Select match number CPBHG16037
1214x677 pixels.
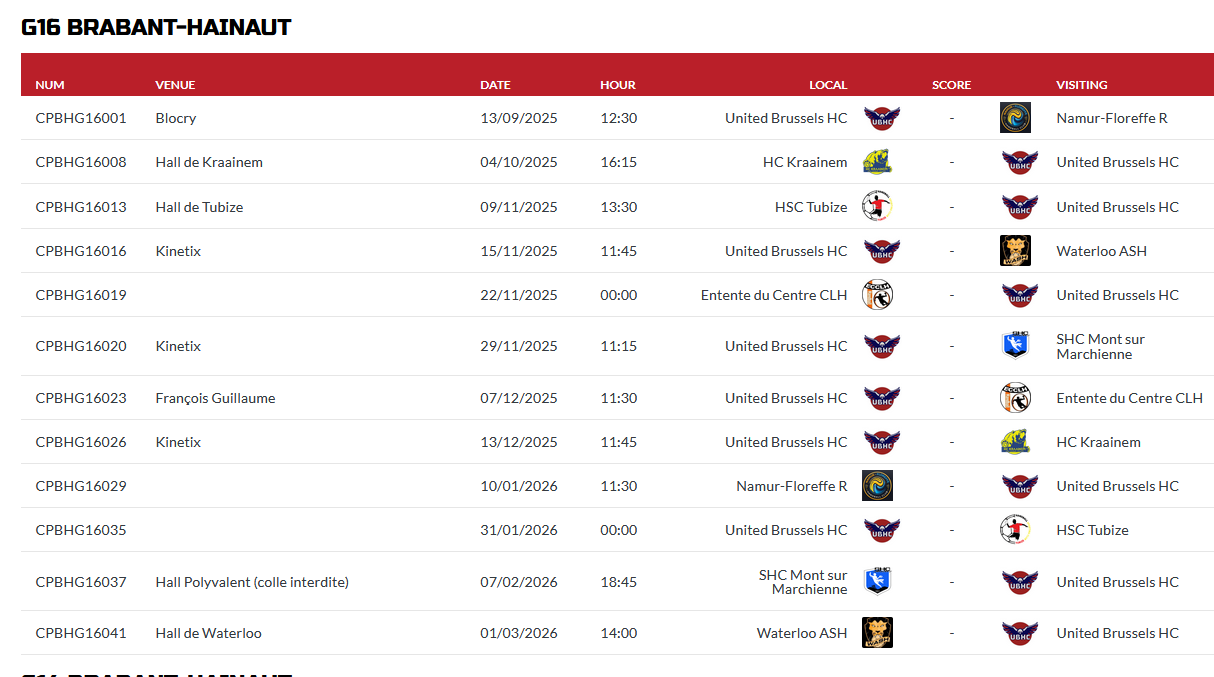pos(81,582)
